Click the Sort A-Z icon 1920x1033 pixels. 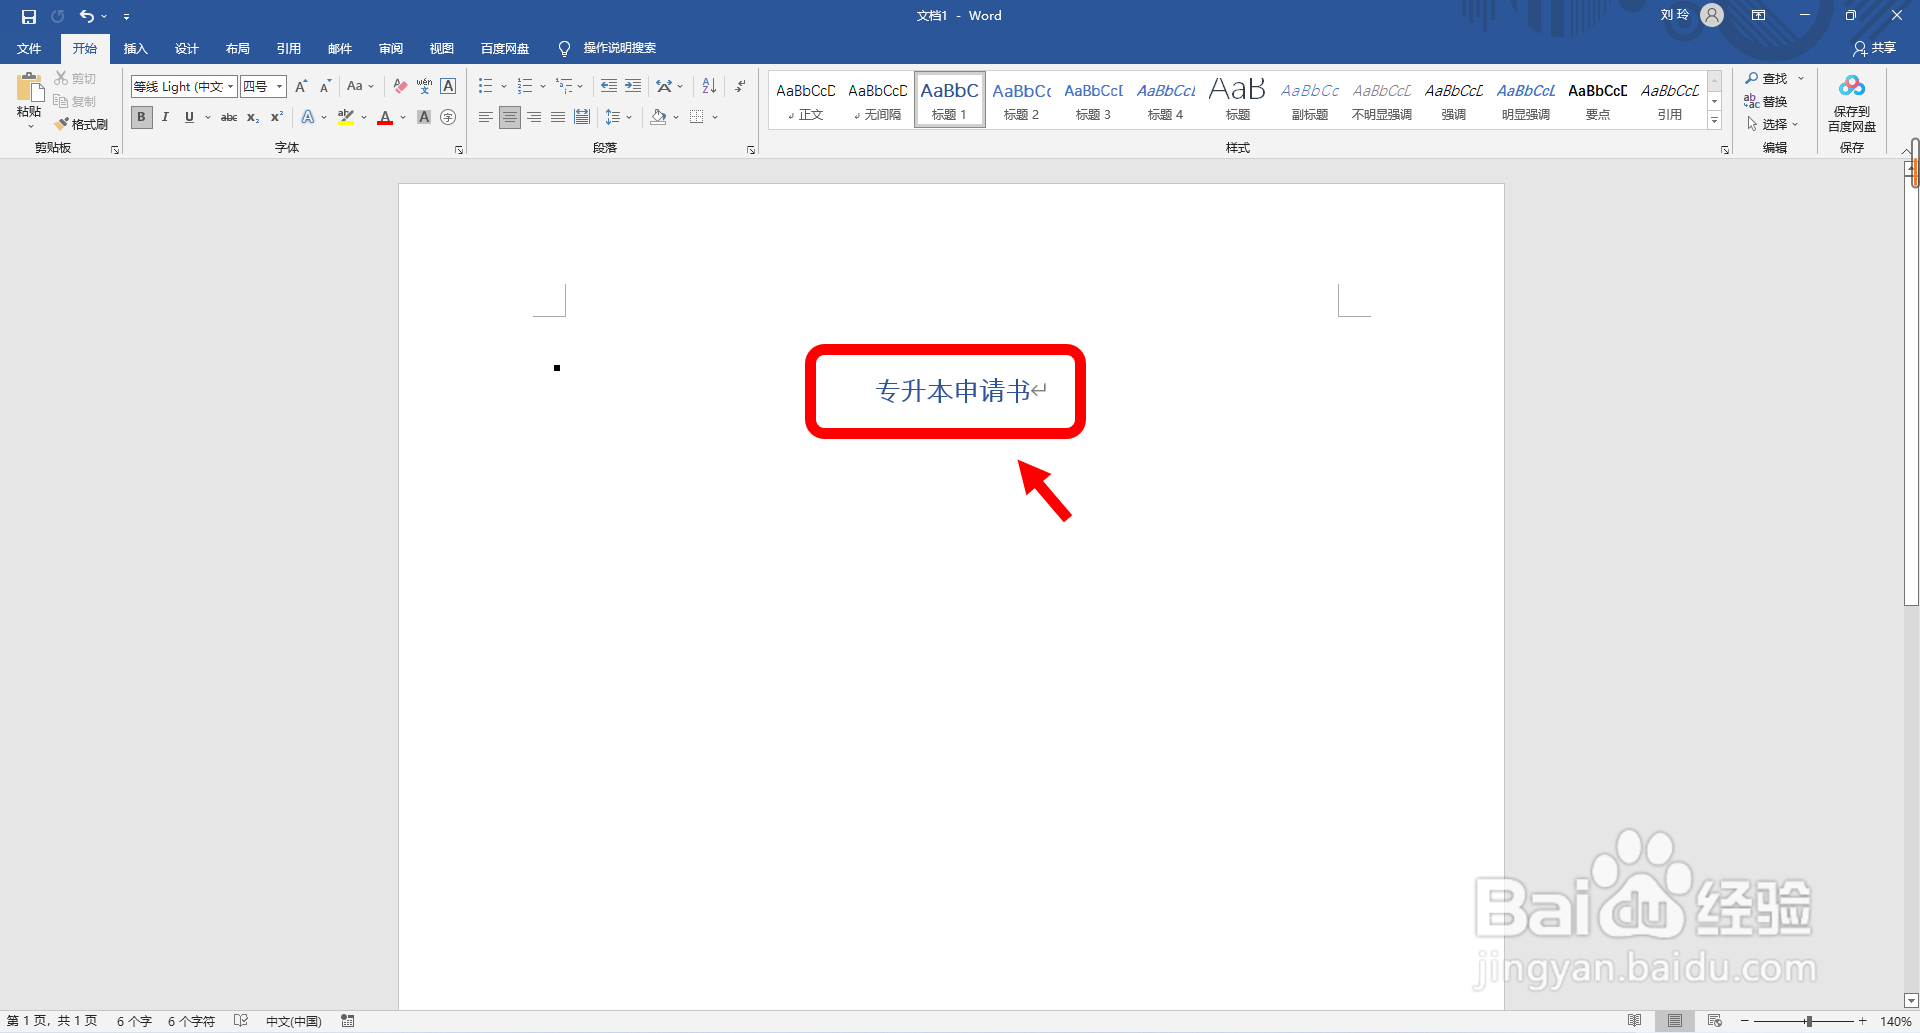tap(709, 87)
